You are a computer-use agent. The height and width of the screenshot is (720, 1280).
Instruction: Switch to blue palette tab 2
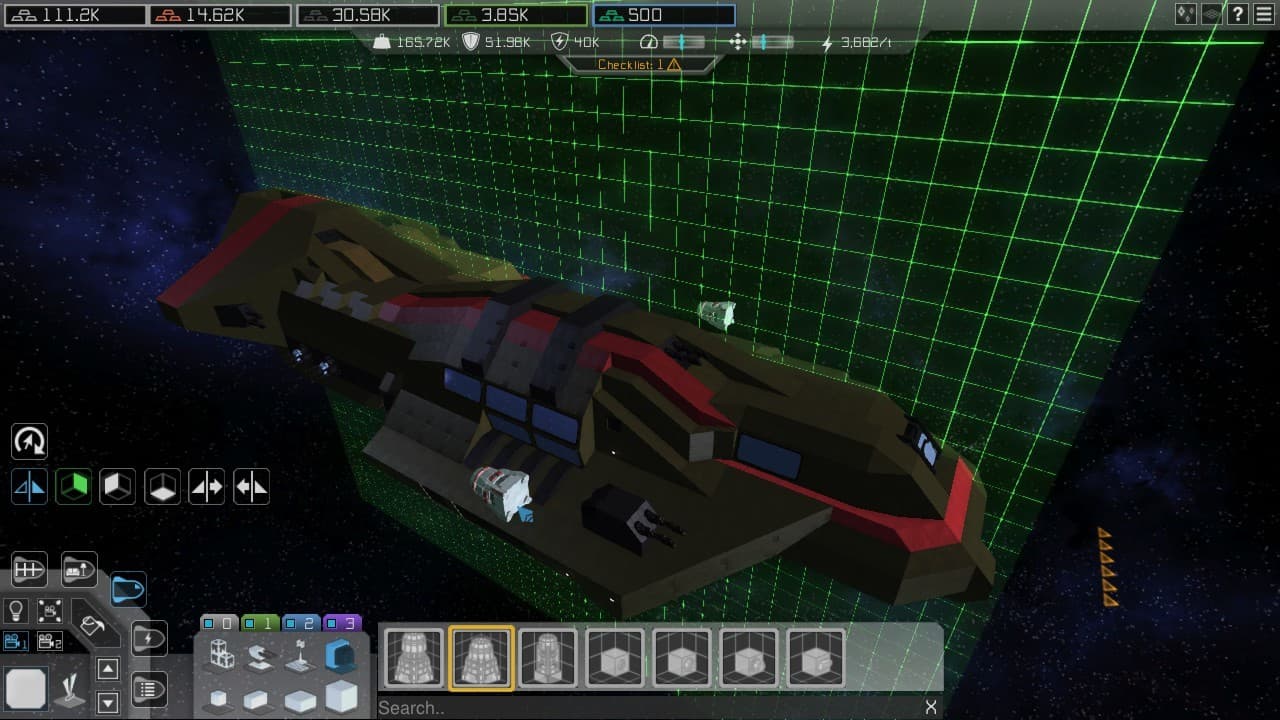[x=302, y=623]
